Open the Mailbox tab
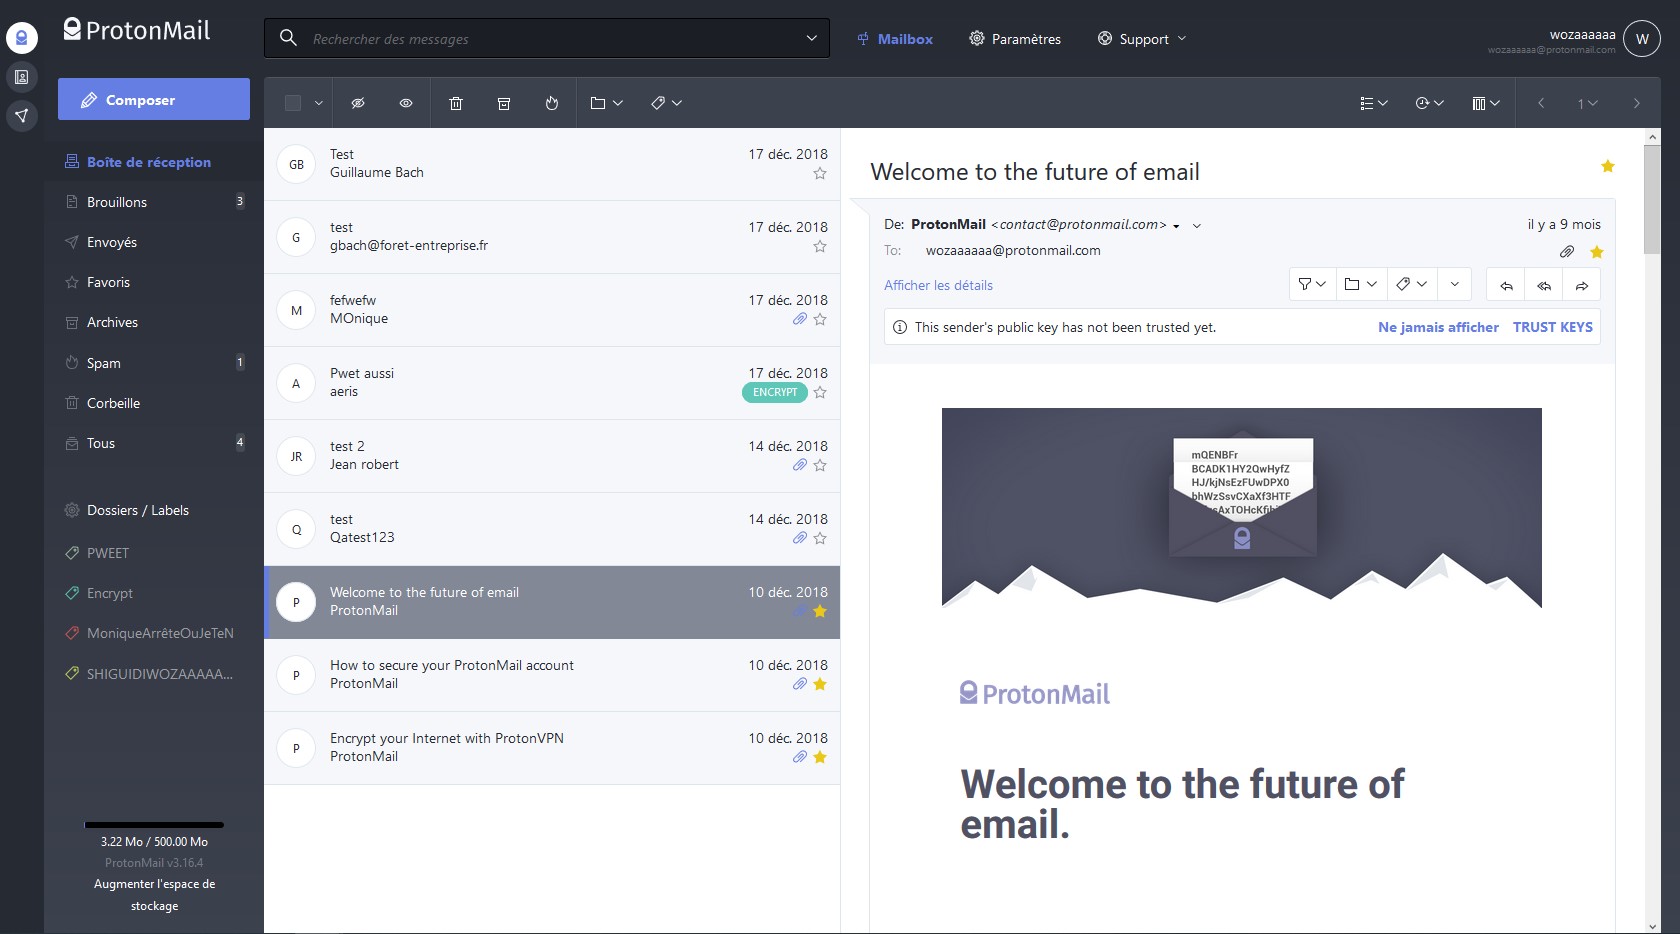The image size is (1680, 934). coord(895,39)
